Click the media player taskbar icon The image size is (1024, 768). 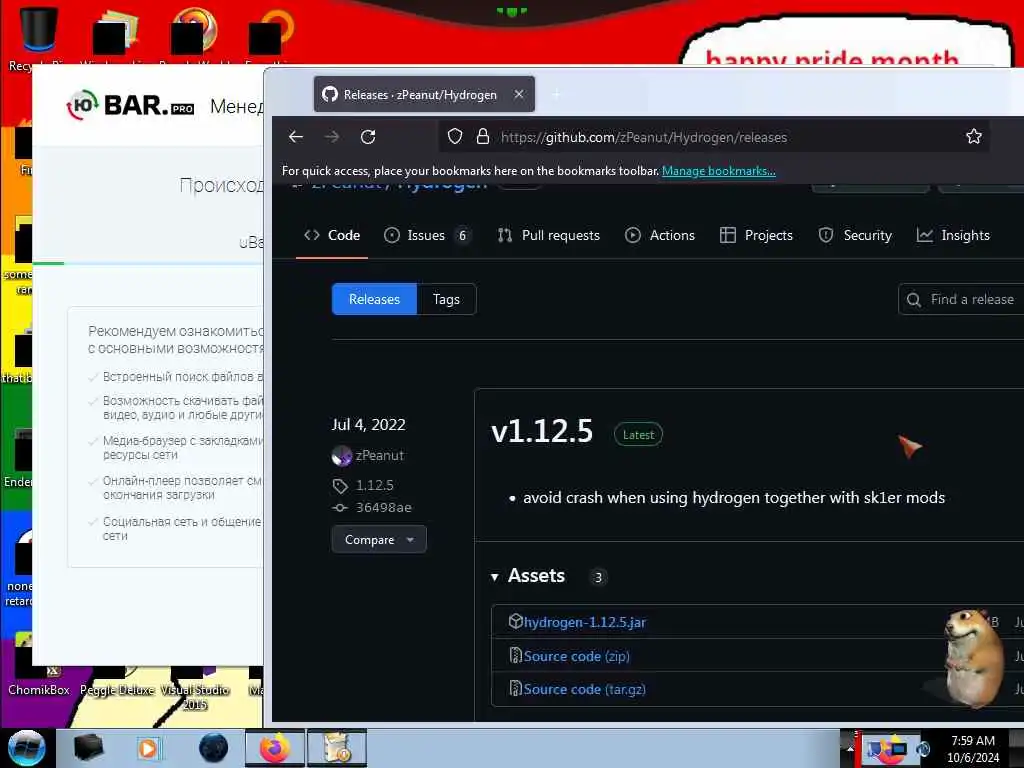click(x=148, y=748)
